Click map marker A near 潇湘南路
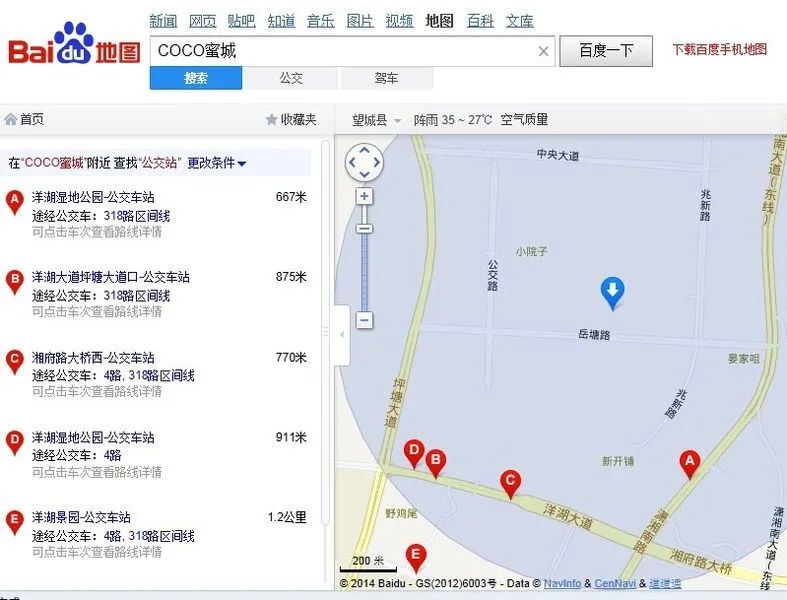 coord(690,465)
